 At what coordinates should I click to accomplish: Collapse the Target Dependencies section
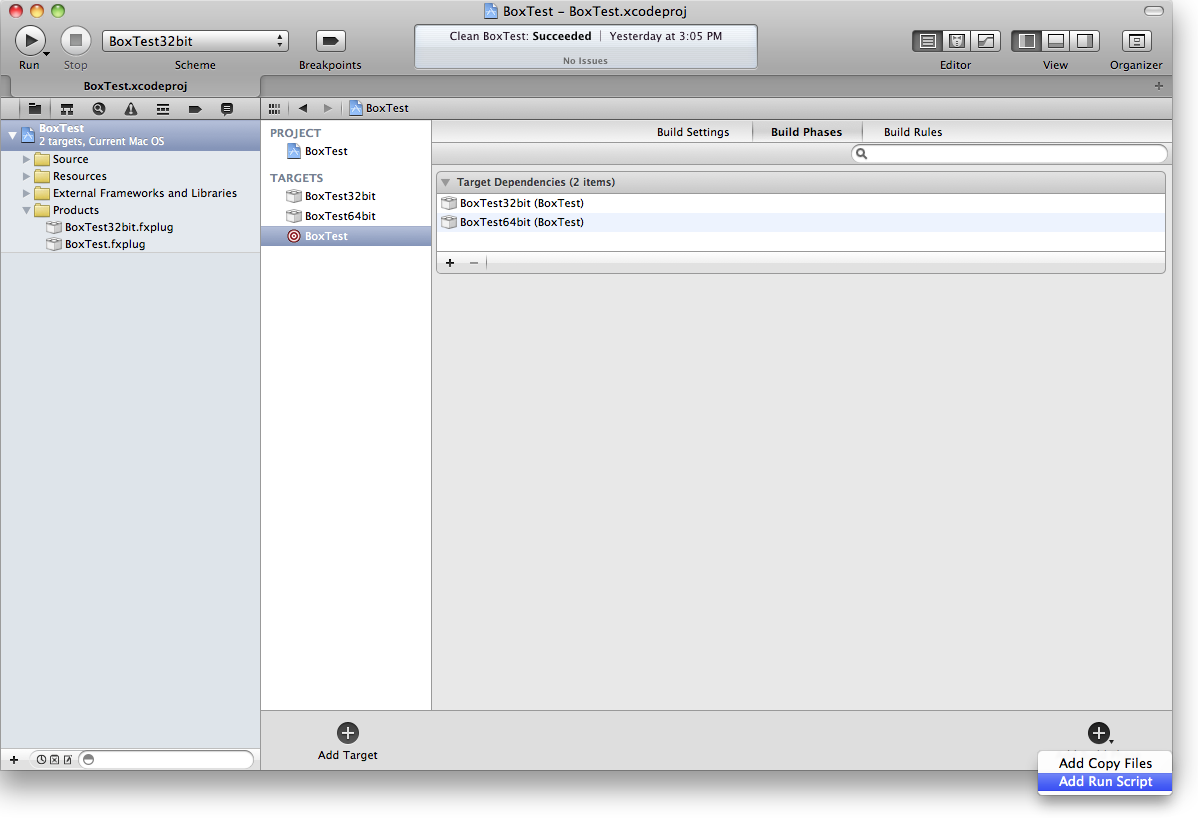[x=446, y=183]
